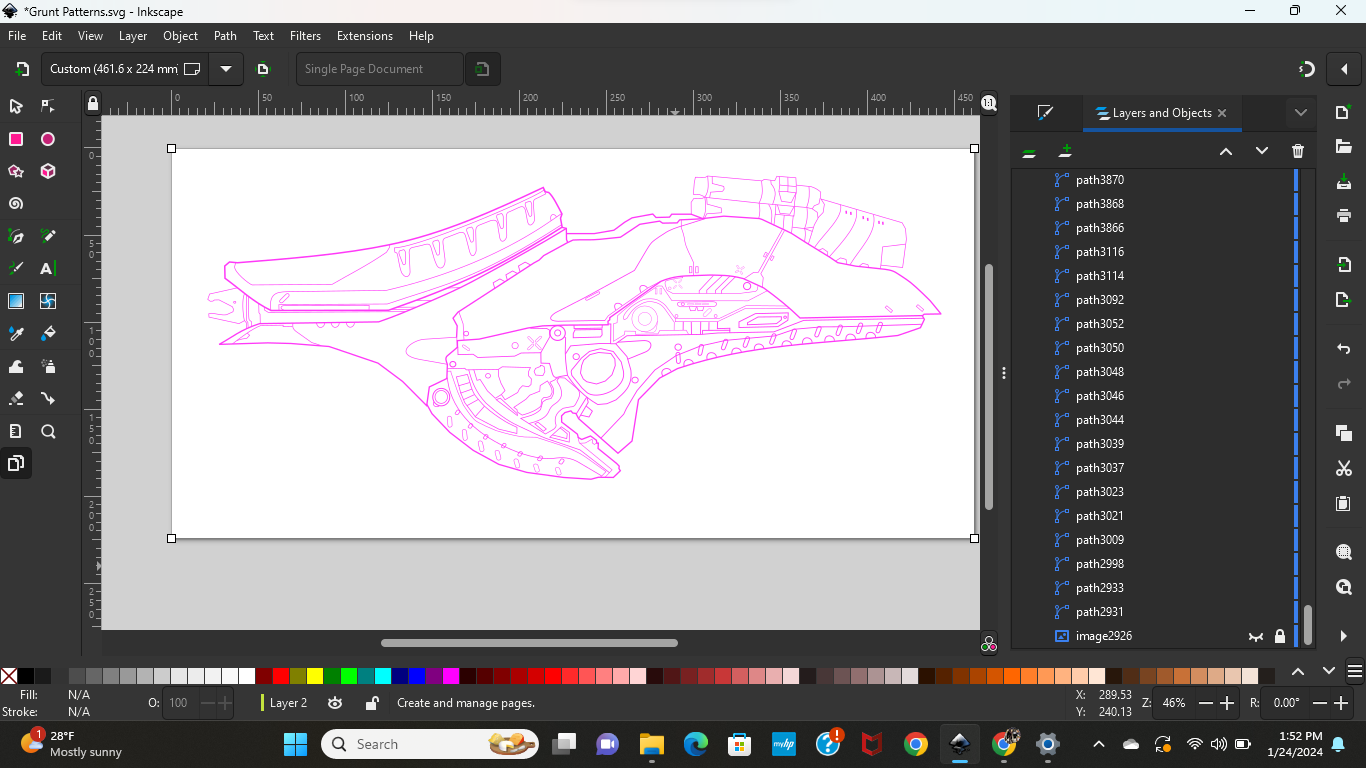Toggle snapping on or off

pyautogui.click(x=1306, y=69)
